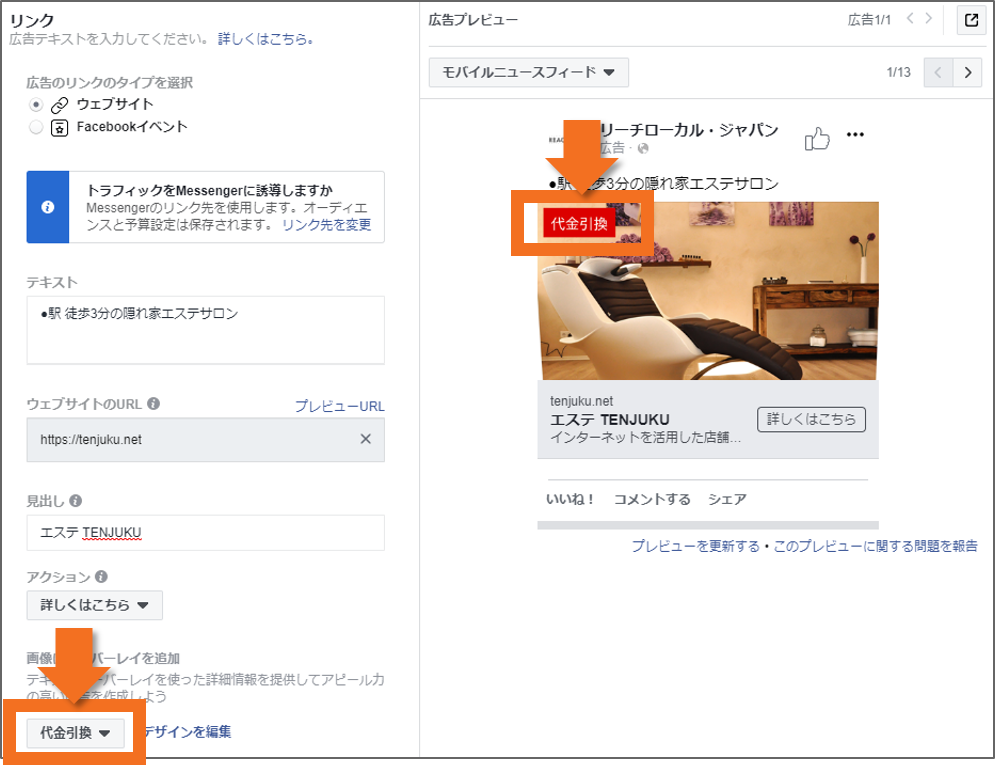The height and width of the screenshot is (765, 995).
Task: Click the リンク section heading
Action: click(32, 20)
